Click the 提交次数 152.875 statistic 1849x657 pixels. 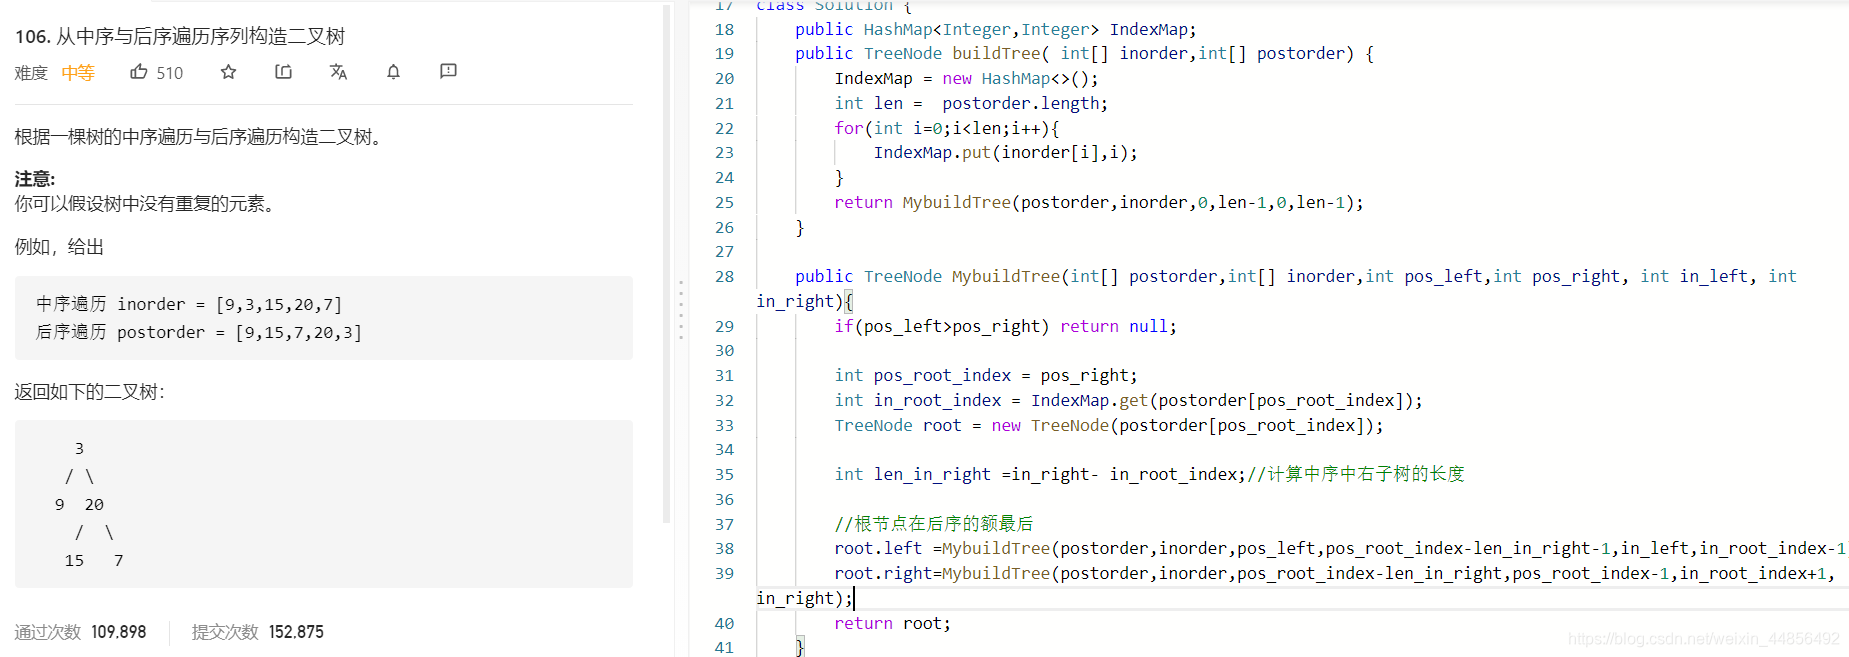[x=258, y=632]
